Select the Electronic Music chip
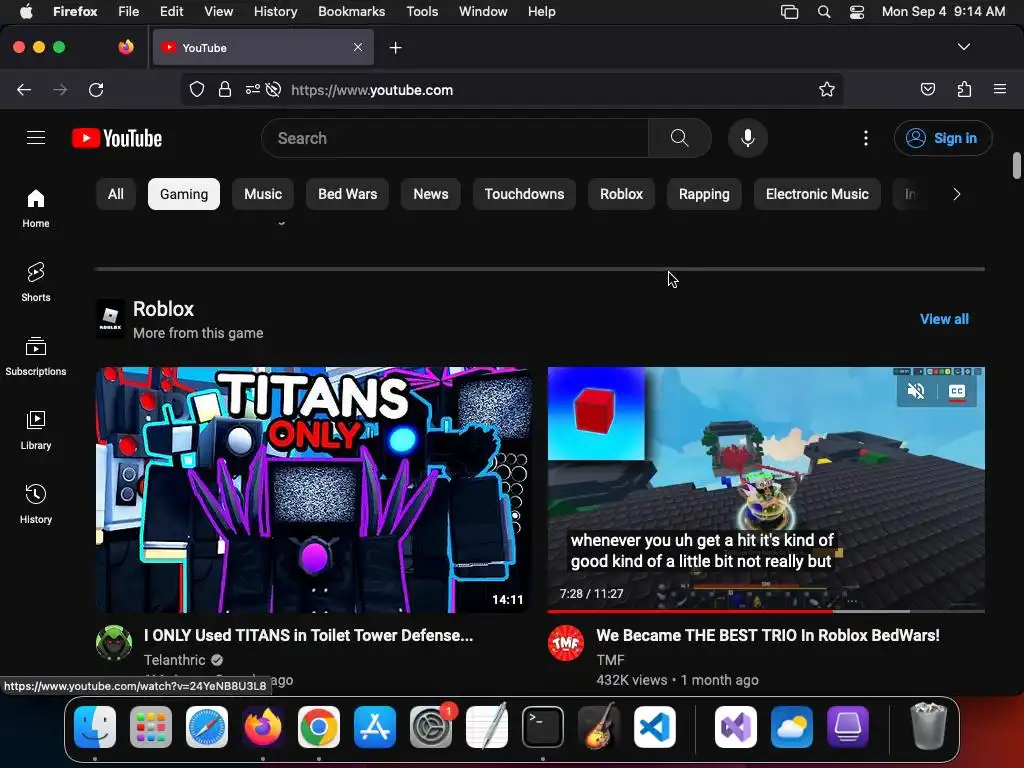This screenshot has height=768, width=1024. pyautogui.click(x=817, y=194)
